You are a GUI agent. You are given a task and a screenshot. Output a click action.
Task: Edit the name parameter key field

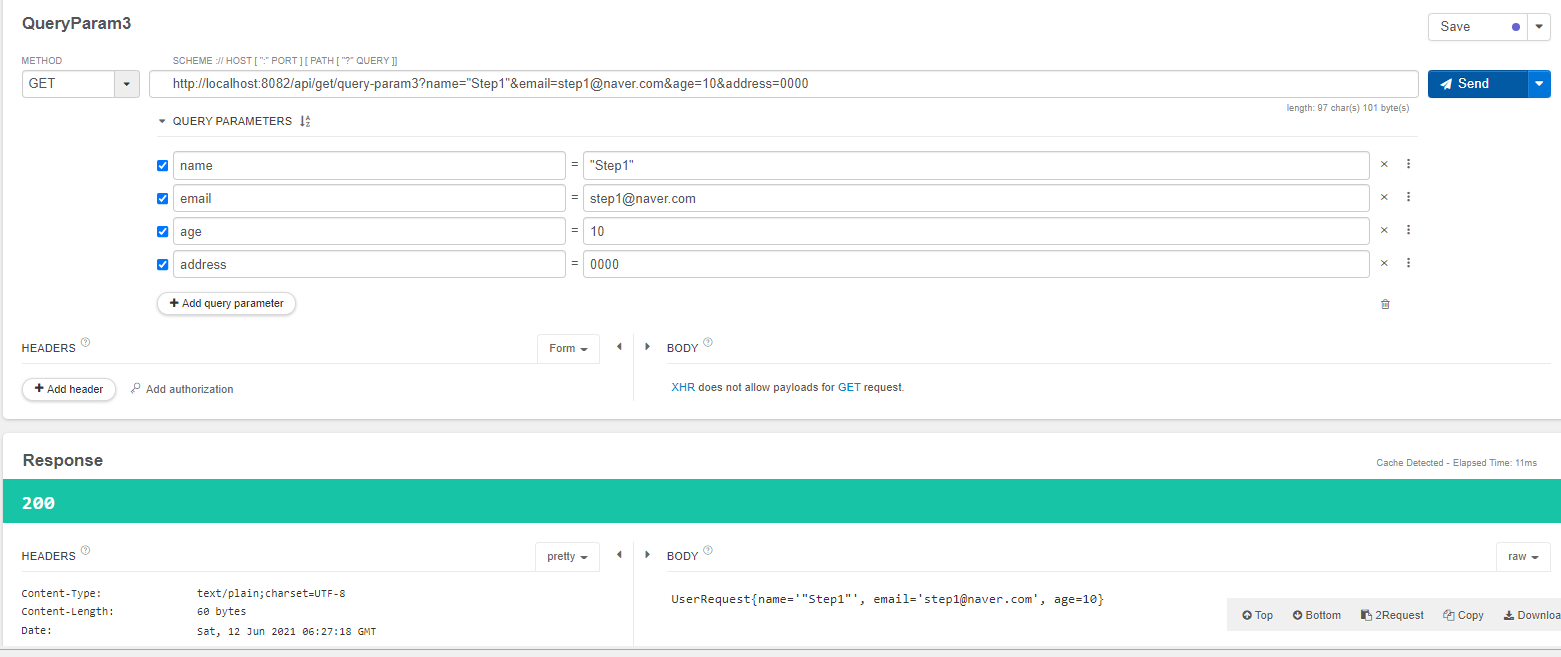point(369,165)
